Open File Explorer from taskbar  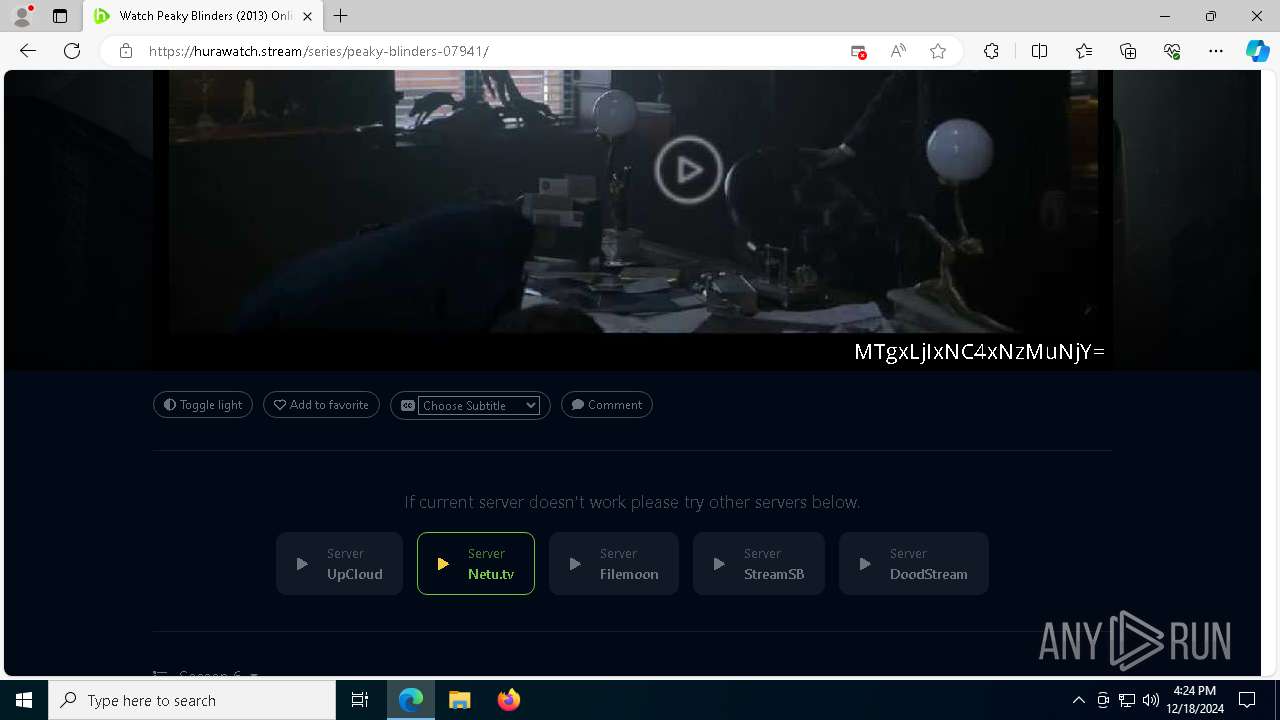pyautogui.click(x=460, y=700)
